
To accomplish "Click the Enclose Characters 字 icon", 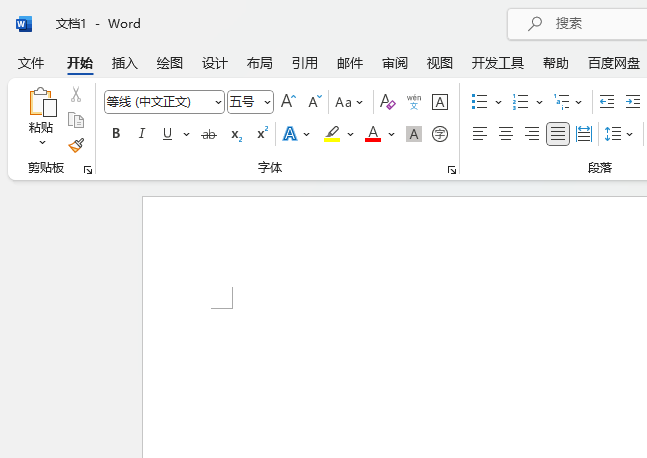I will pyautogui.click(x=440, y=134).
